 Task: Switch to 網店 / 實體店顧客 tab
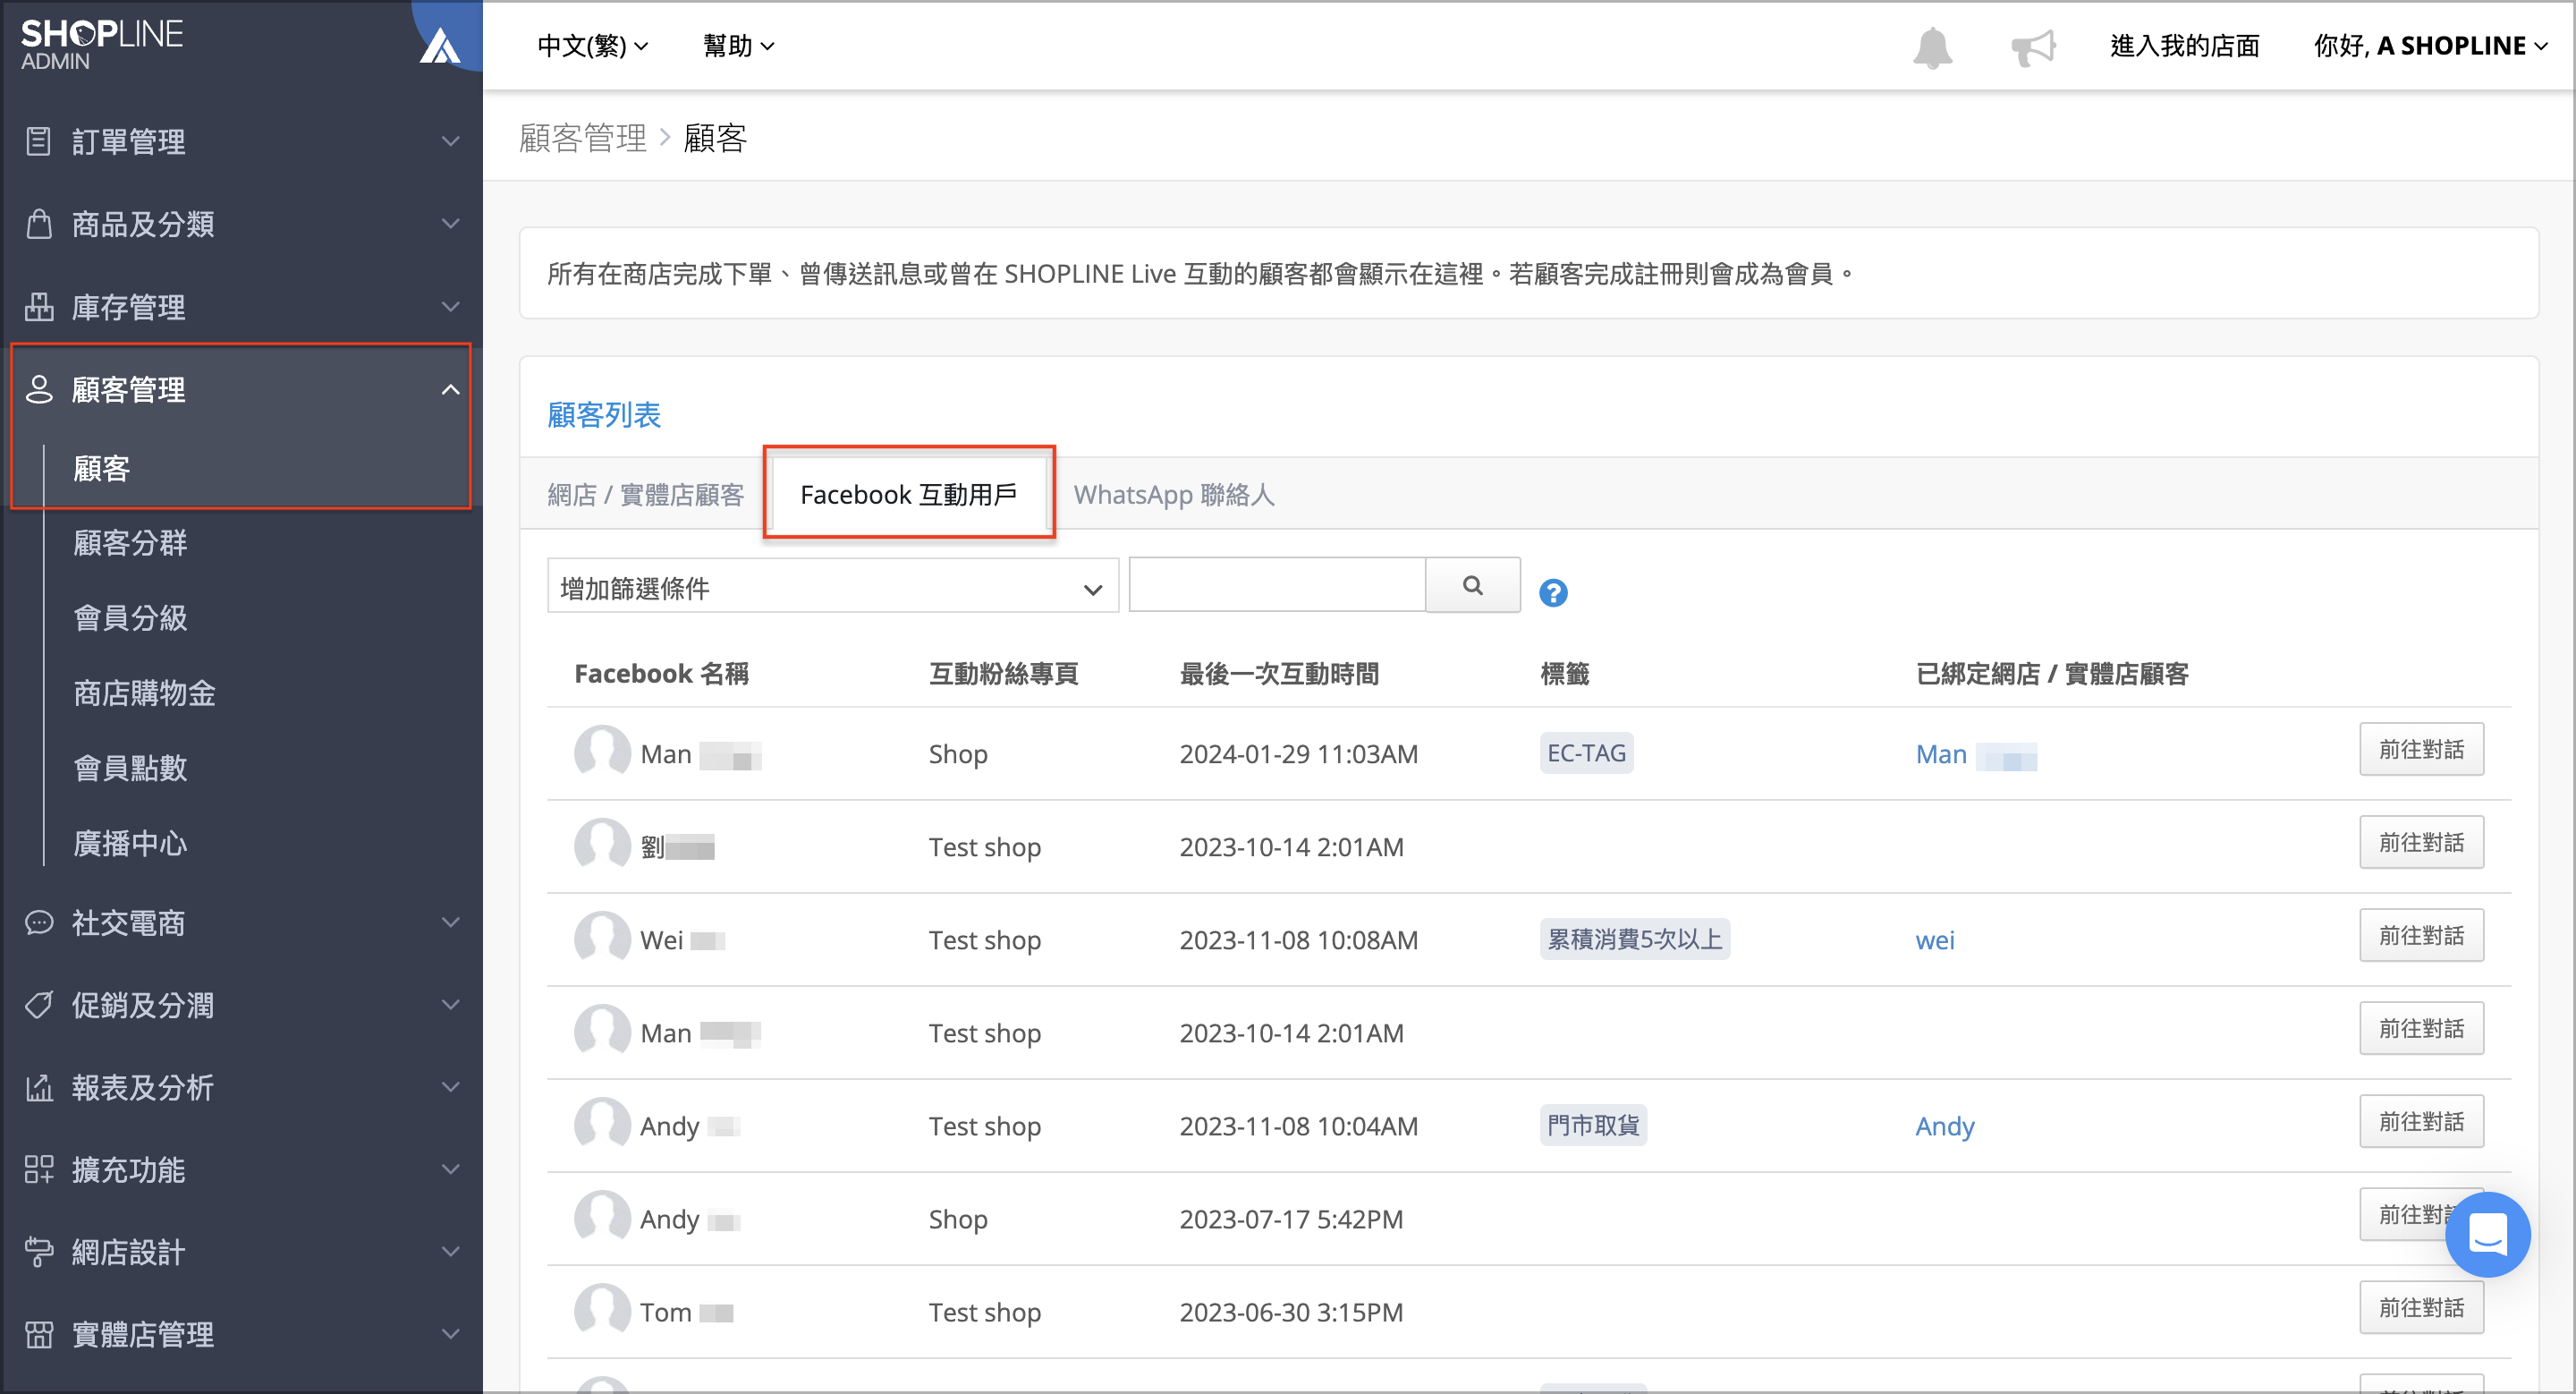tap(645, 494)
